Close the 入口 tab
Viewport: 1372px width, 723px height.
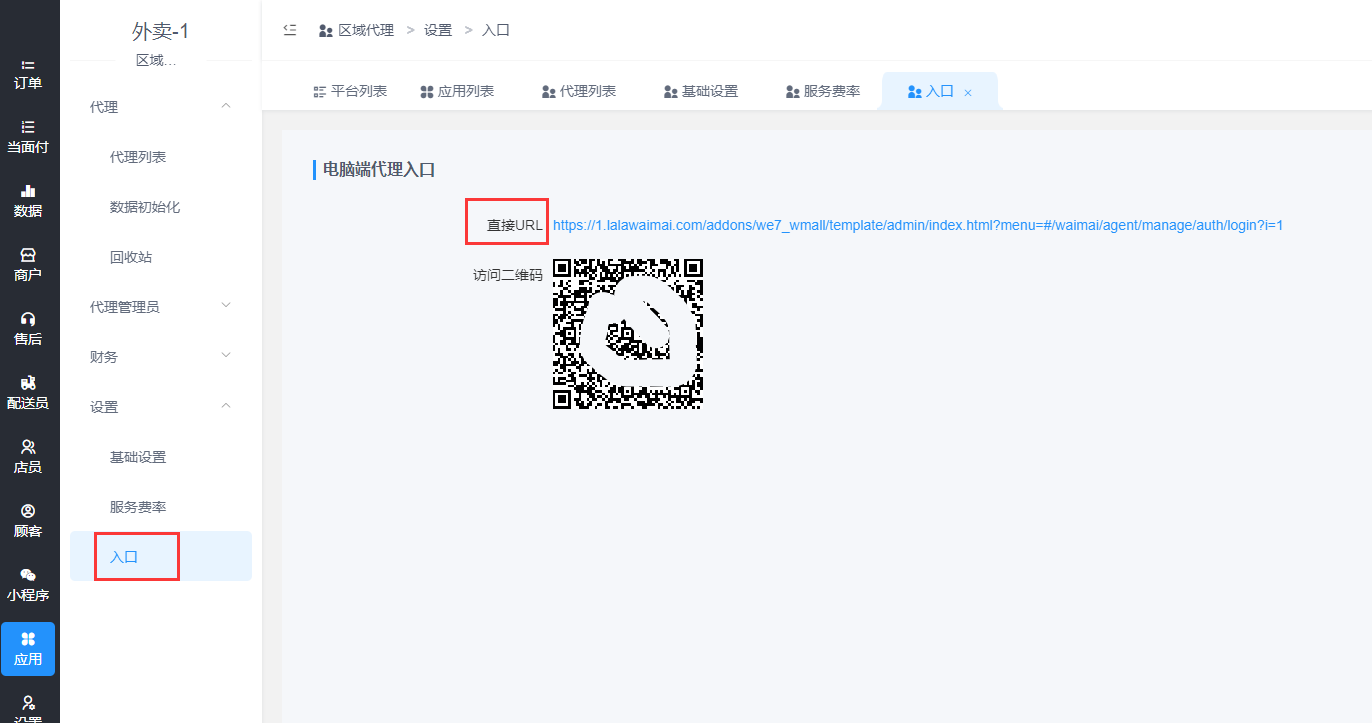(968, 92)
